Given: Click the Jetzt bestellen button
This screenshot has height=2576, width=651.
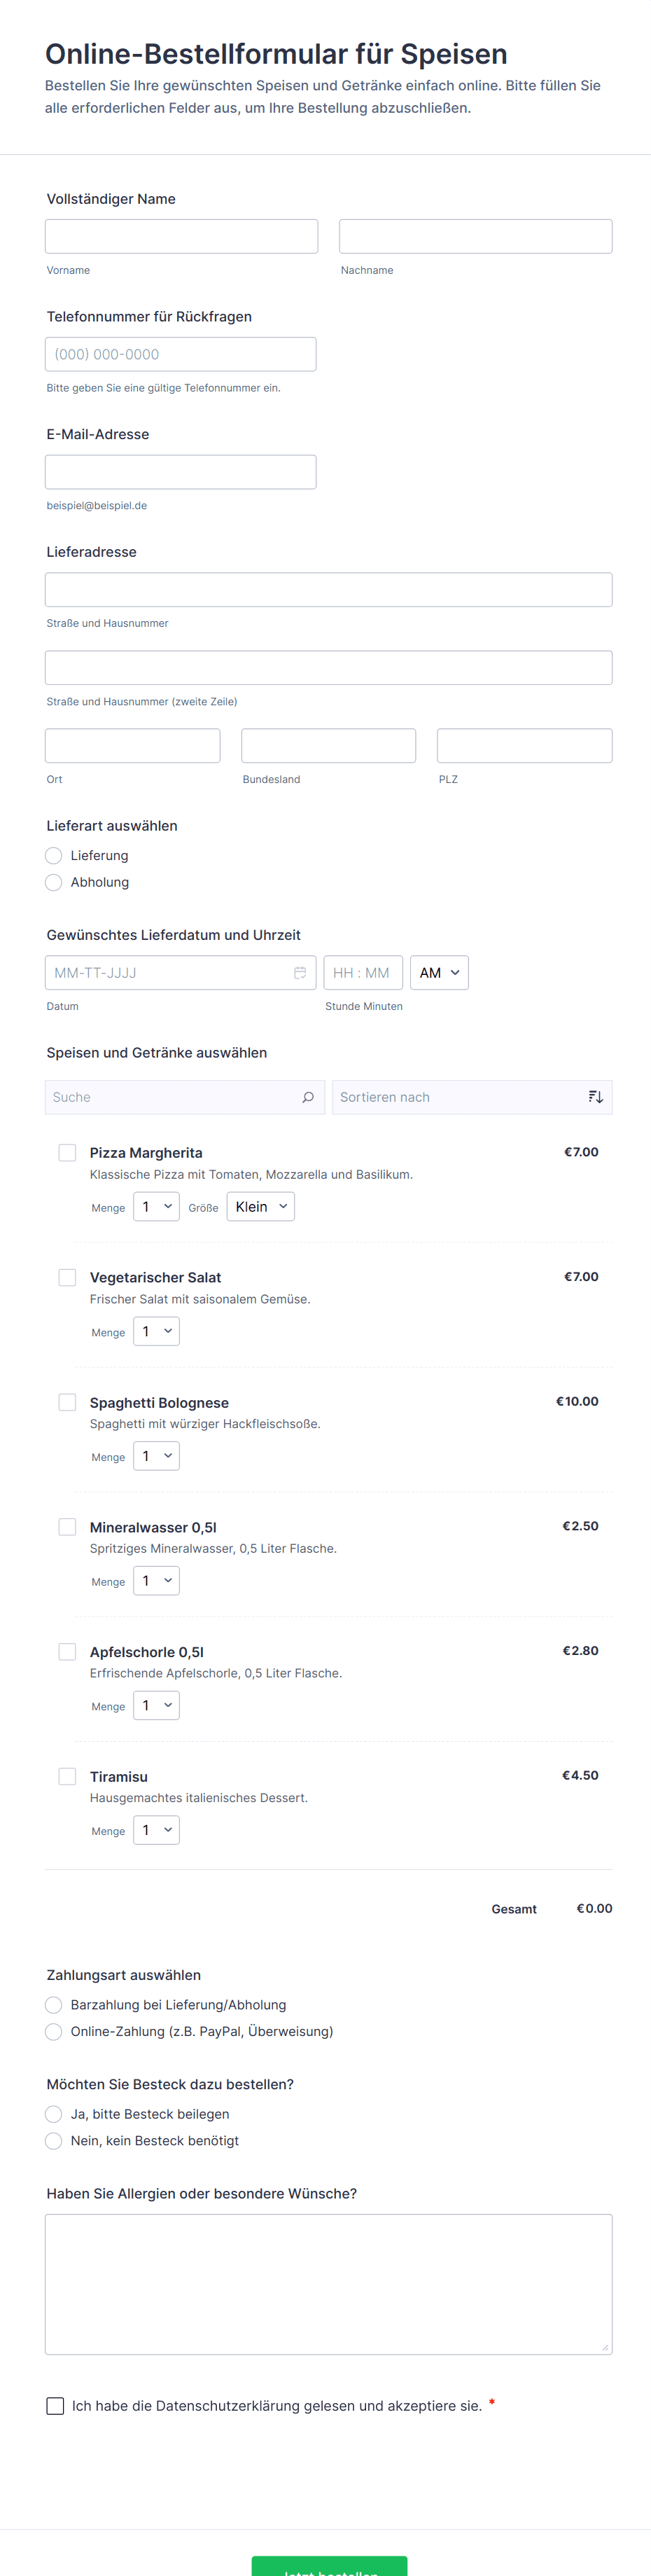Looking at the screenshot, I should click(x=329, y=2566).
